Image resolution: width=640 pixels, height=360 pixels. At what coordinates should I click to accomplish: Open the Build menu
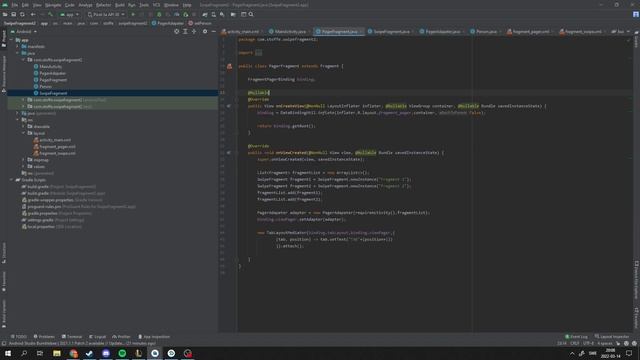120,5
